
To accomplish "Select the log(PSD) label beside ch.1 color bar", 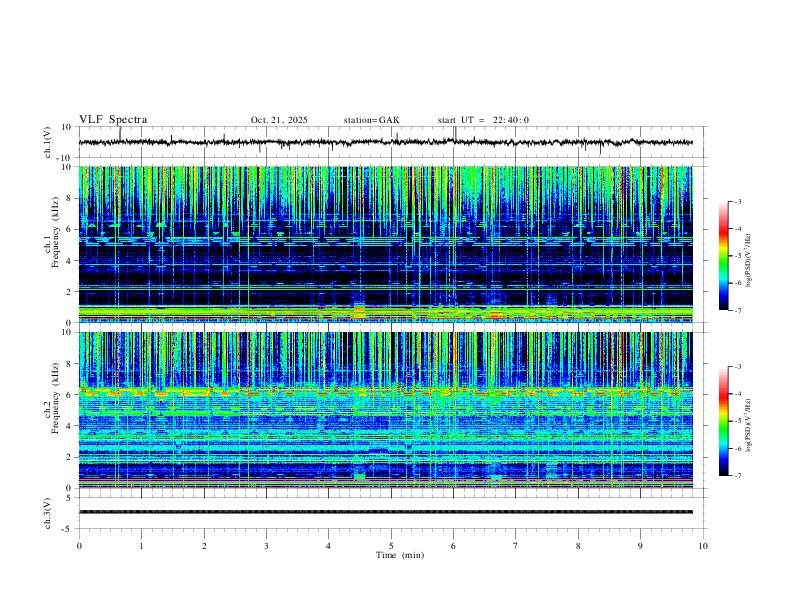I will tap(749, 261).
